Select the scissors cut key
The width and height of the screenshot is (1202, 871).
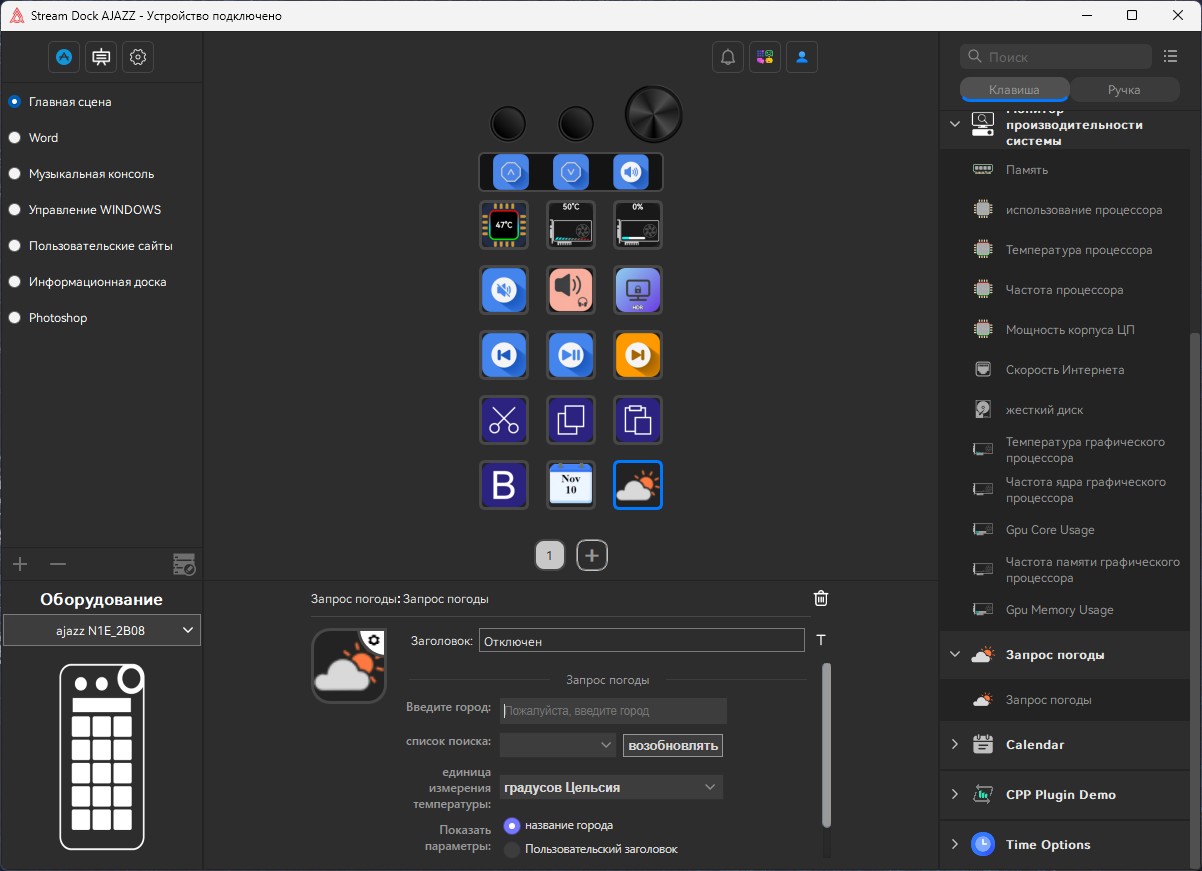pos(504,420)
